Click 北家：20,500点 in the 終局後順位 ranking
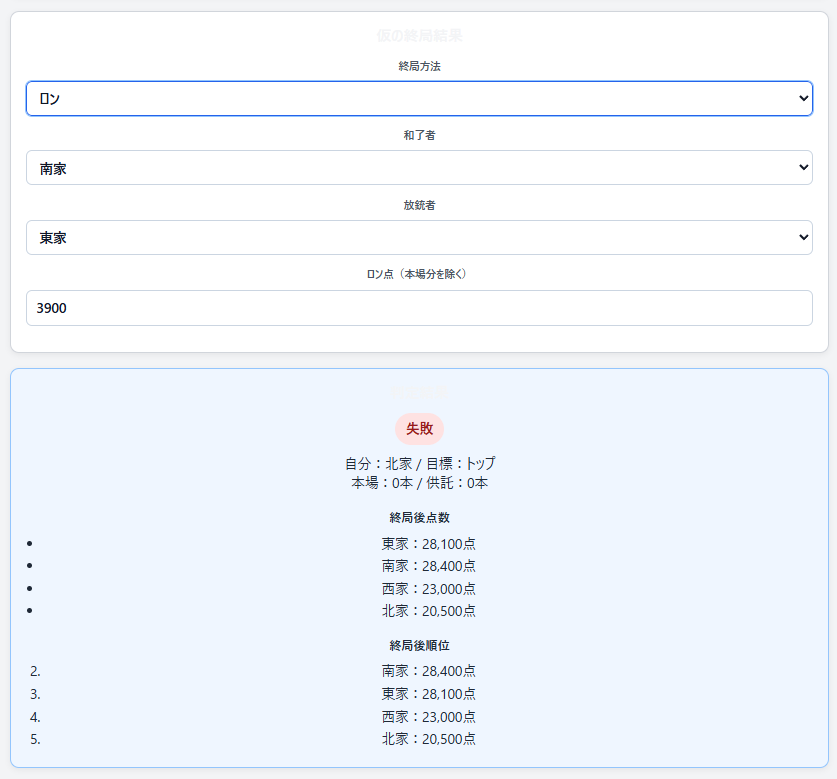Image resolution: width=837 pixels, height=779 pixels. pos(428,739)
